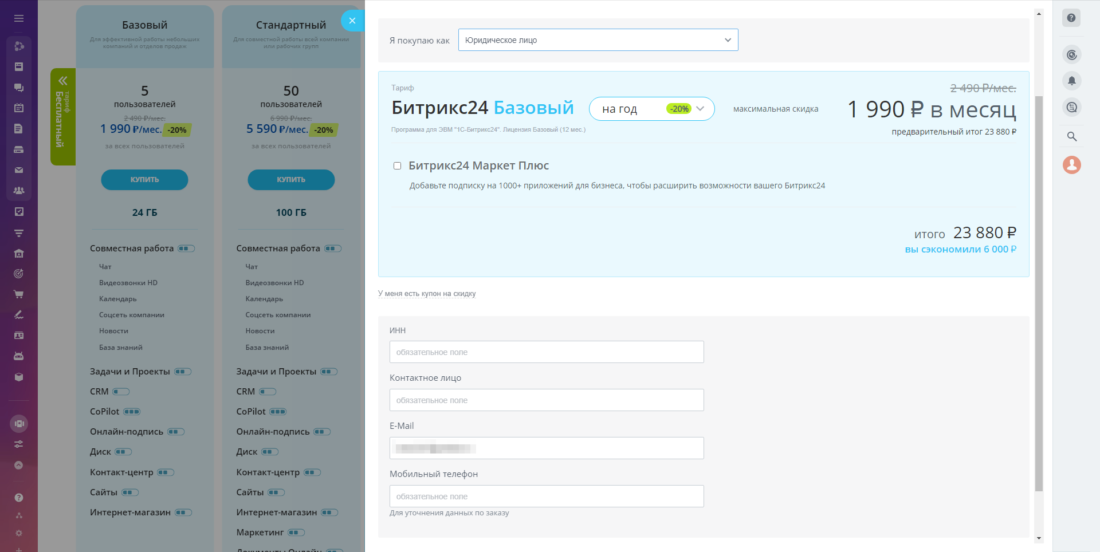This screenshot has width=1100, height=552.
Task: Open help question mark in right panel
Action: pos(1071,18)
